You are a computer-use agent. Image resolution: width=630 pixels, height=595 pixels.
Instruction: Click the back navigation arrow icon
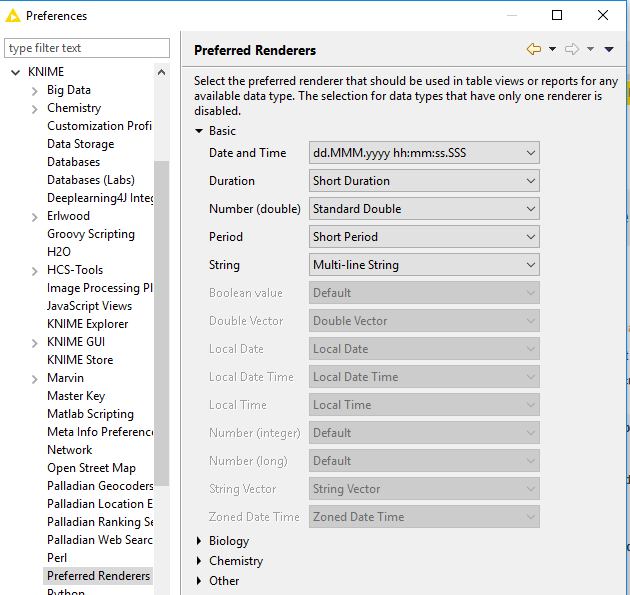click(x=533, y=49)
